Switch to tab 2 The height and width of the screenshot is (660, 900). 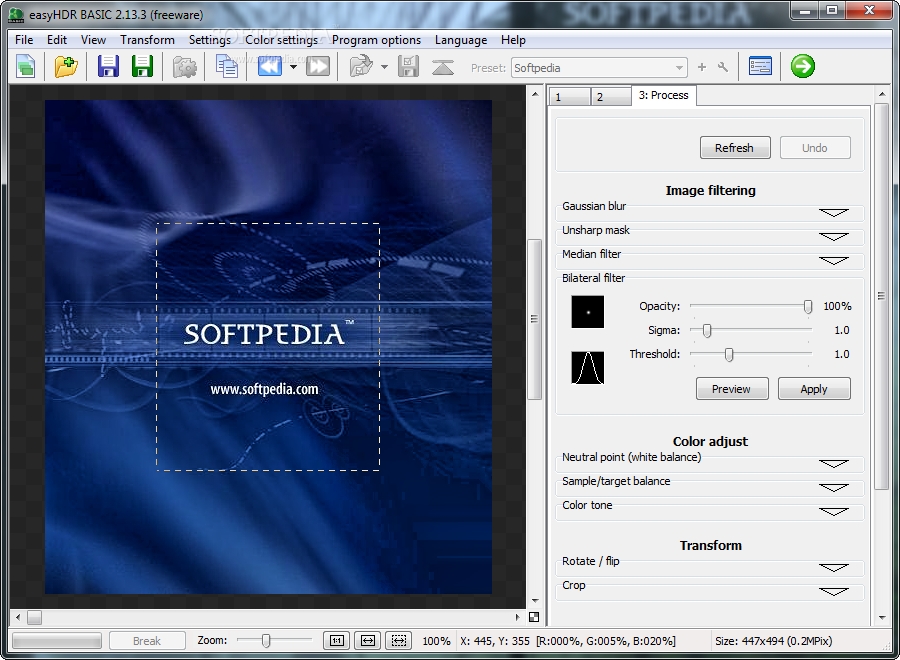click(x=611, y=96)
